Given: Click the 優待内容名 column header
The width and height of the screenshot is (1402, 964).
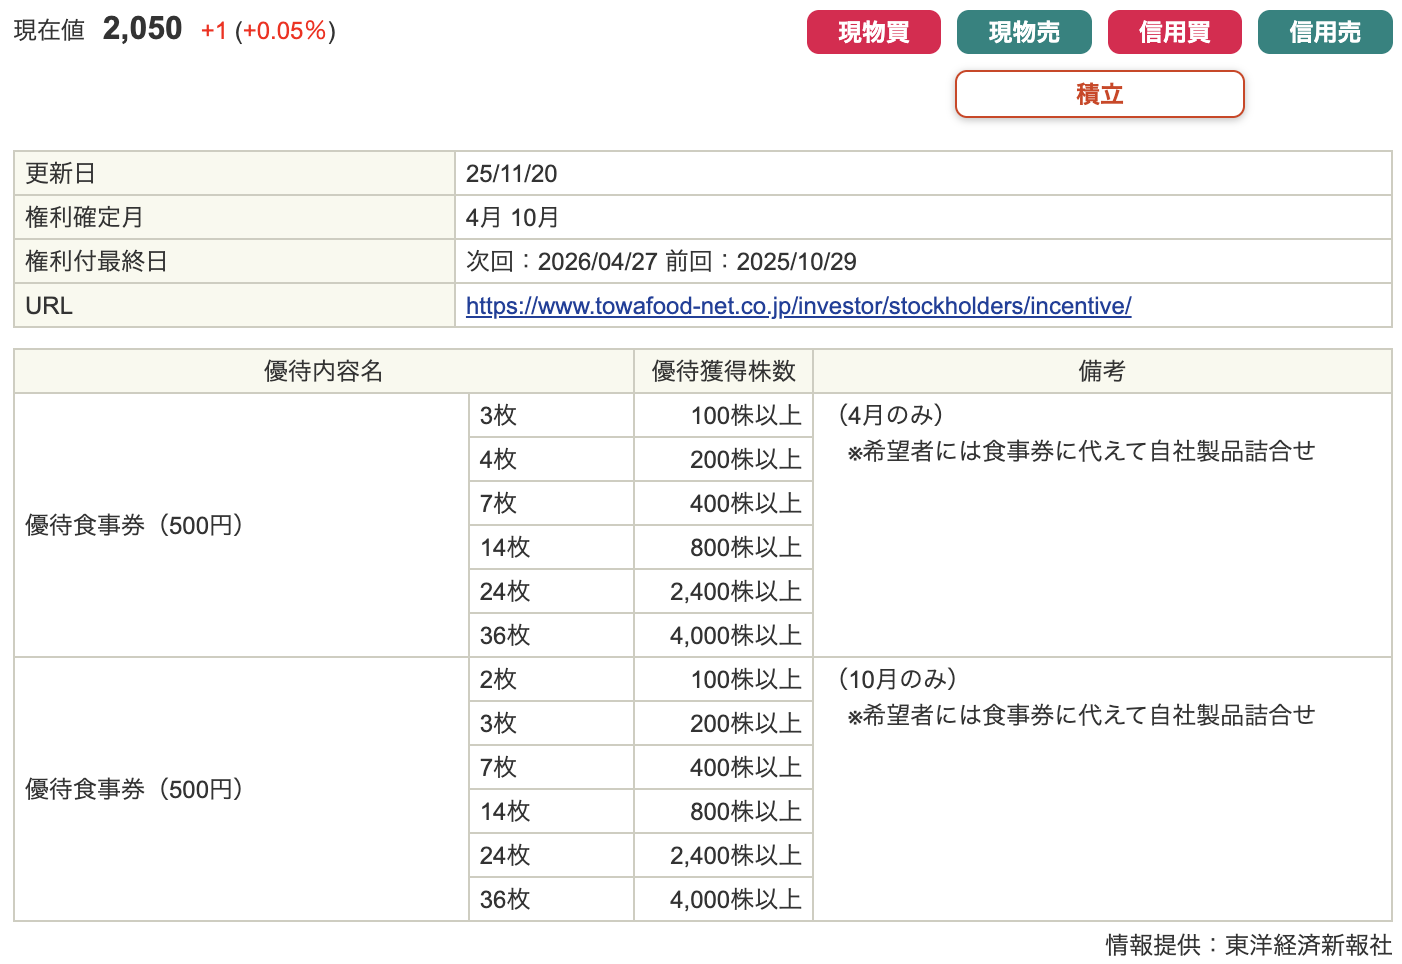Looking at the screenshot, I should pyautogui.click(x=323, y=372).
